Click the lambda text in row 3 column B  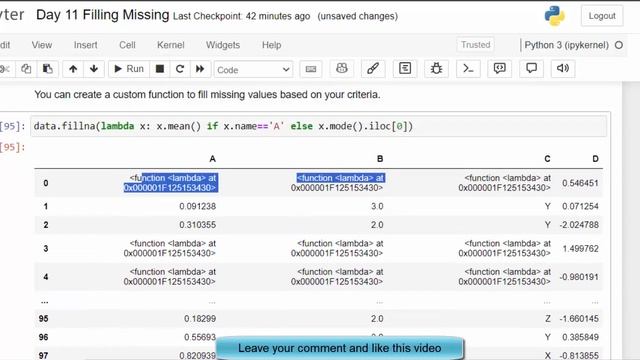coord(337,248)
